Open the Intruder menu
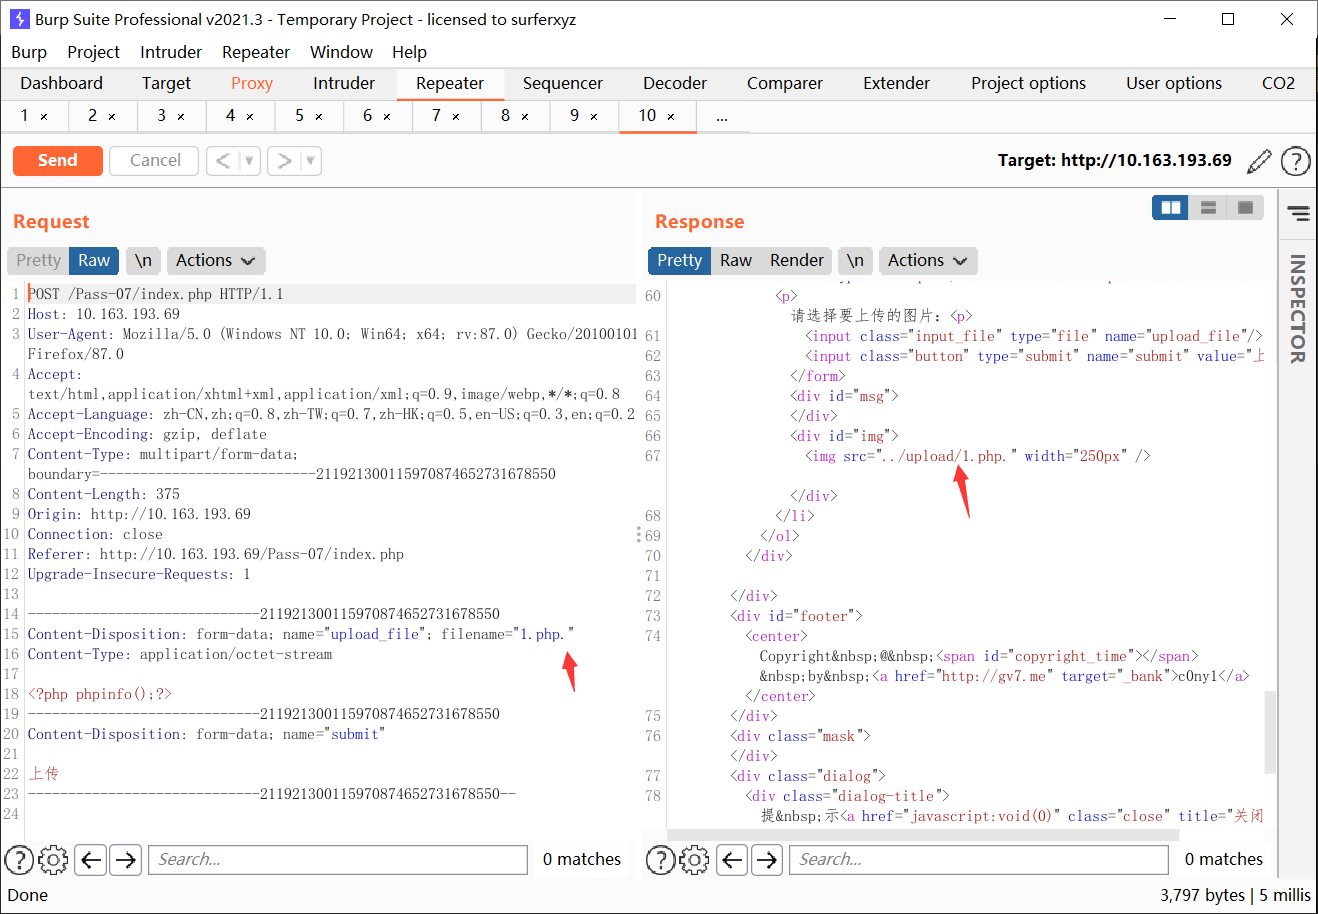Image resolution: width=1318 pixels, height=914 pixels. [171, 52]
